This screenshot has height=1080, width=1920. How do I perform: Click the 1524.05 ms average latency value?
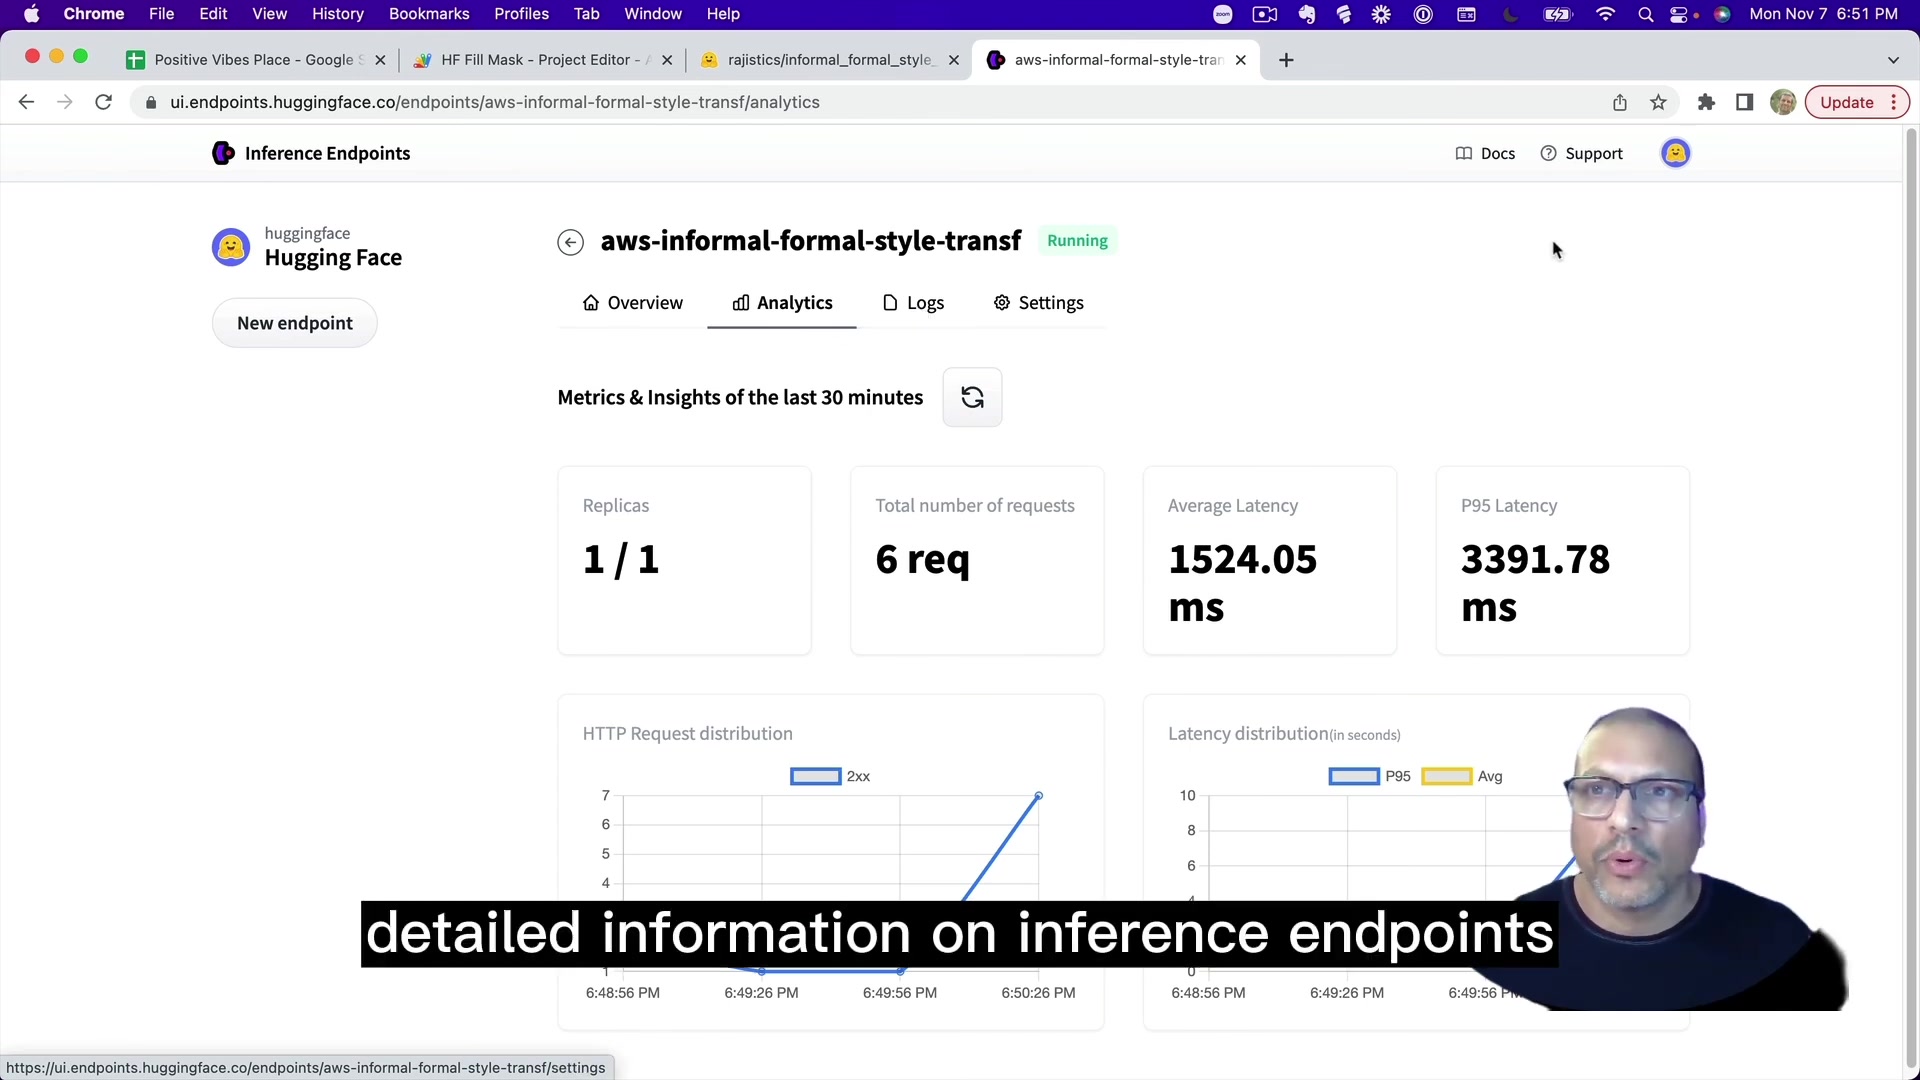tap(1242, 583)
